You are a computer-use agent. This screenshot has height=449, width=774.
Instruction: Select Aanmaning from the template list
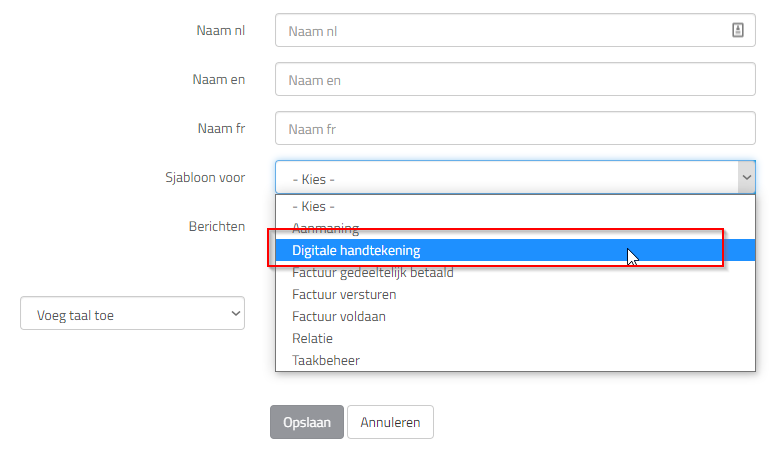pos(515,228)
